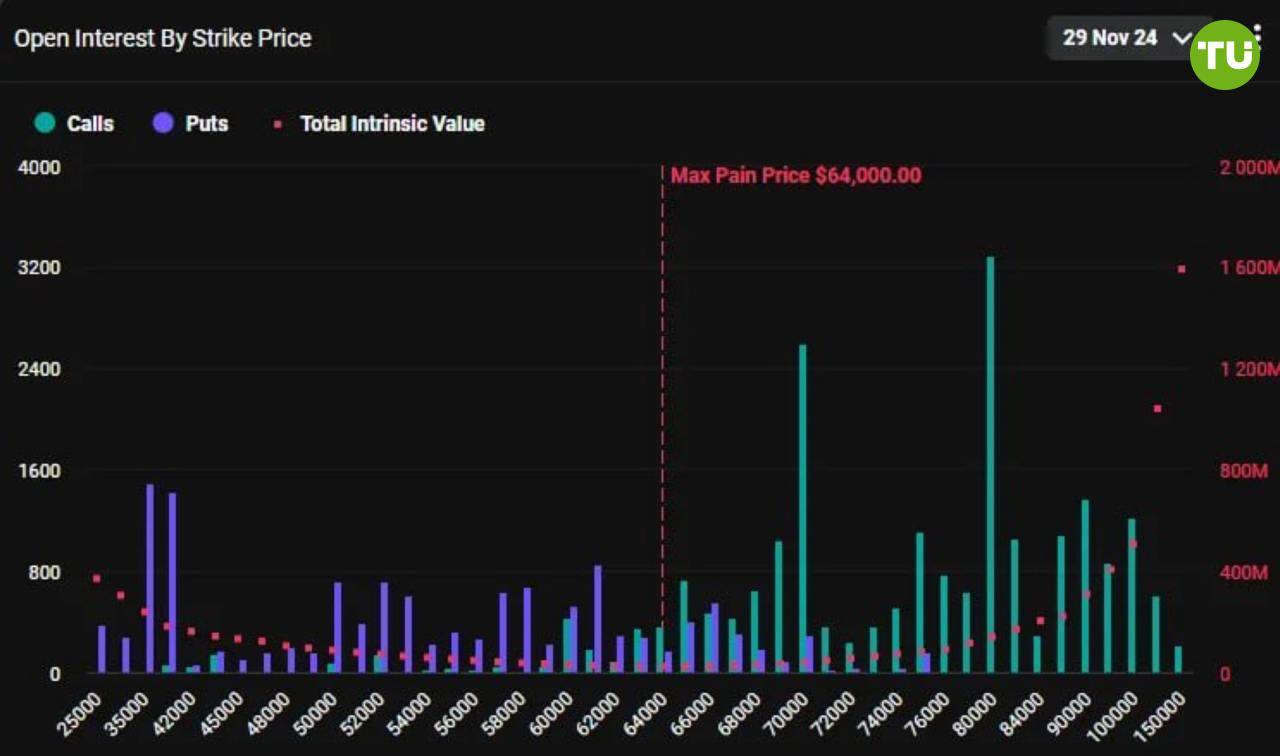Click the 3200 label on left axis
The image size is (1280, 756).
coord(40,268)
